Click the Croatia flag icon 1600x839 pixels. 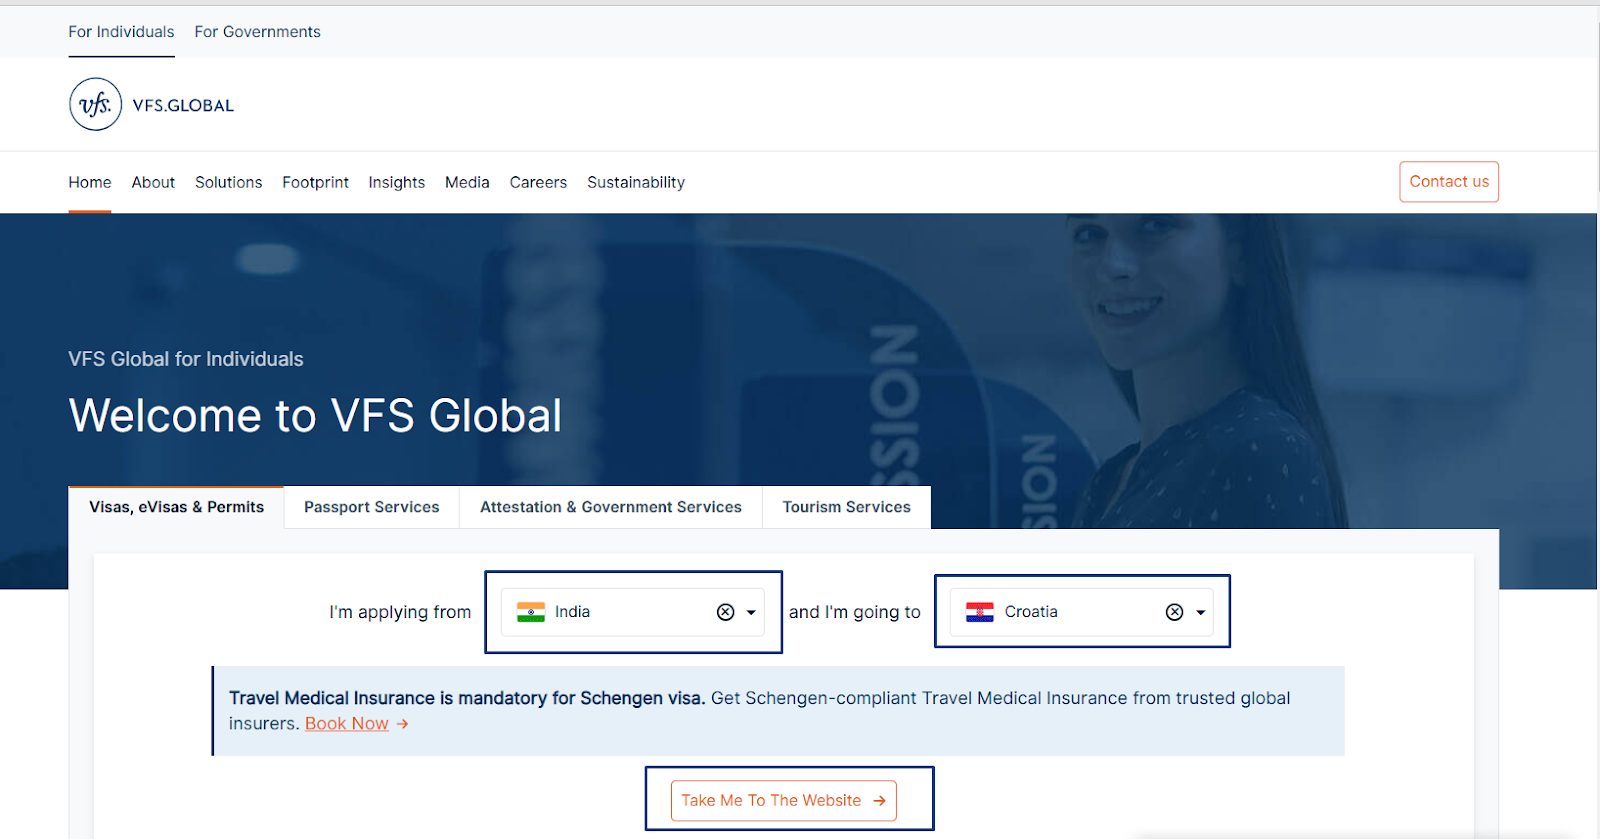point(980,612)
